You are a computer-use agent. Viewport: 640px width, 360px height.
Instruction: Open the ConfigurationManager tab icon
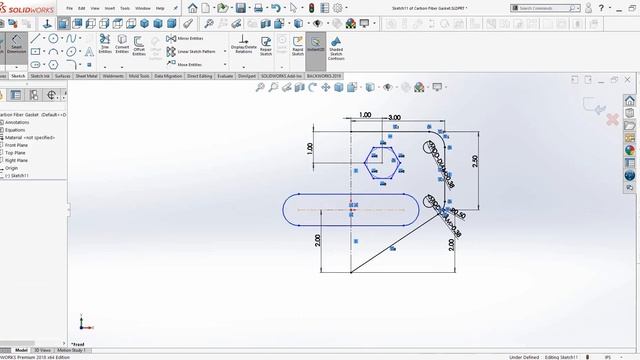click(x=34, y=95)
